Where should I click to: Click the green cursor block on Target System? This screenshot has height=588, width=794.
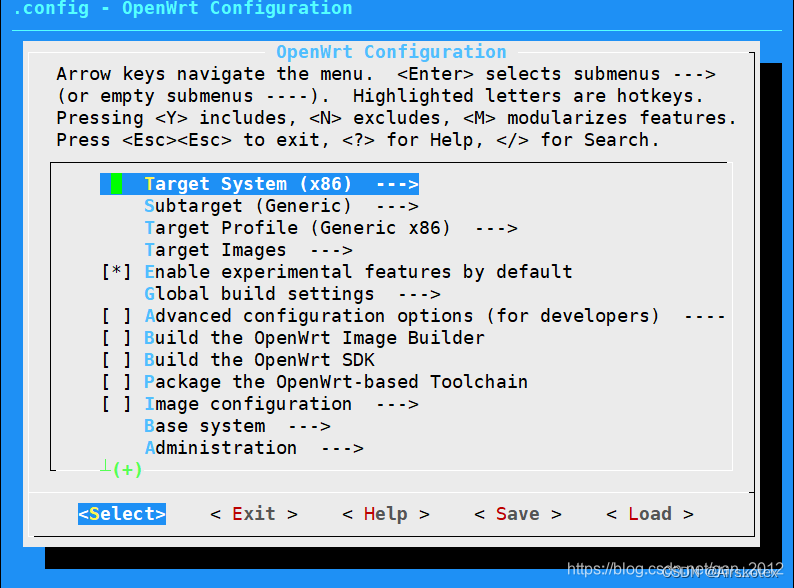point(116,184)
